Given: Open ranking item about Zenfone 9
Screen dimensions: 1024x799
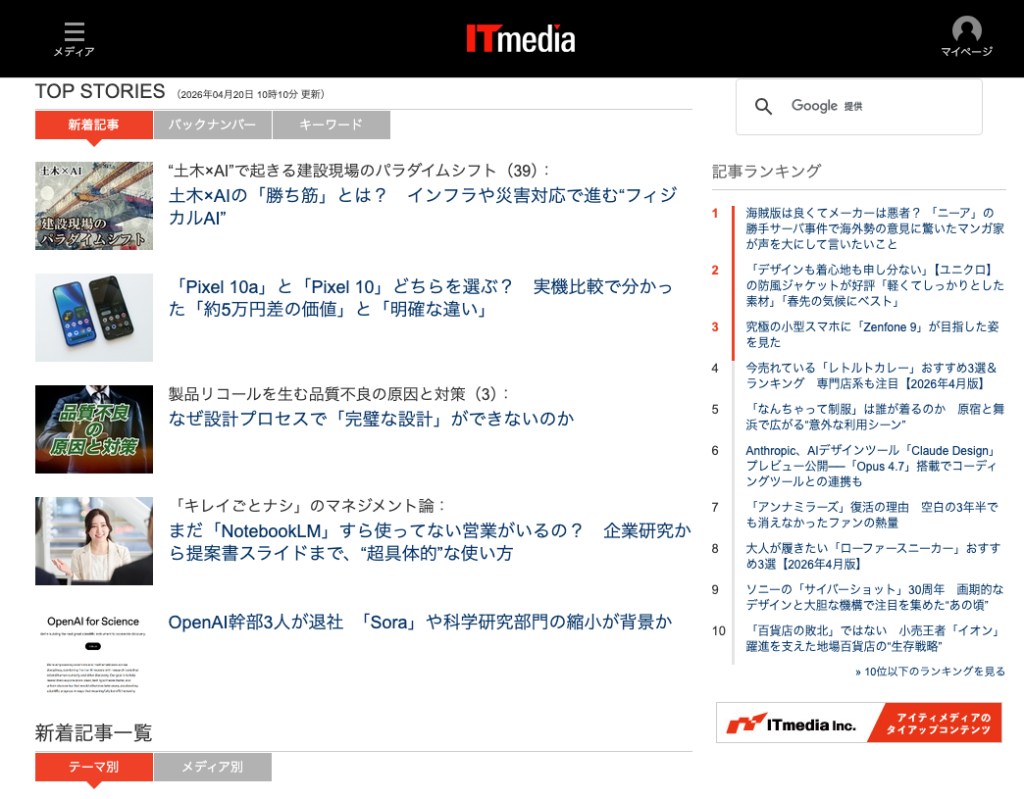Looking at the screenshot, I should pos(872,334).
